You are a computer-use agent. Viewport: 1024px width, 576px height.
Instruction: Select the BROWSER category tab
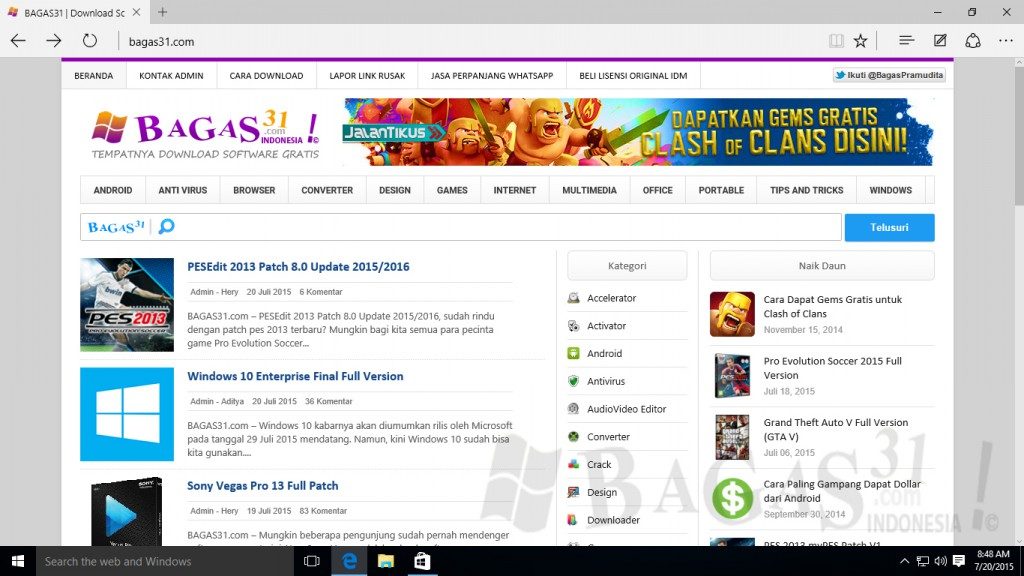tap(254, 190)
